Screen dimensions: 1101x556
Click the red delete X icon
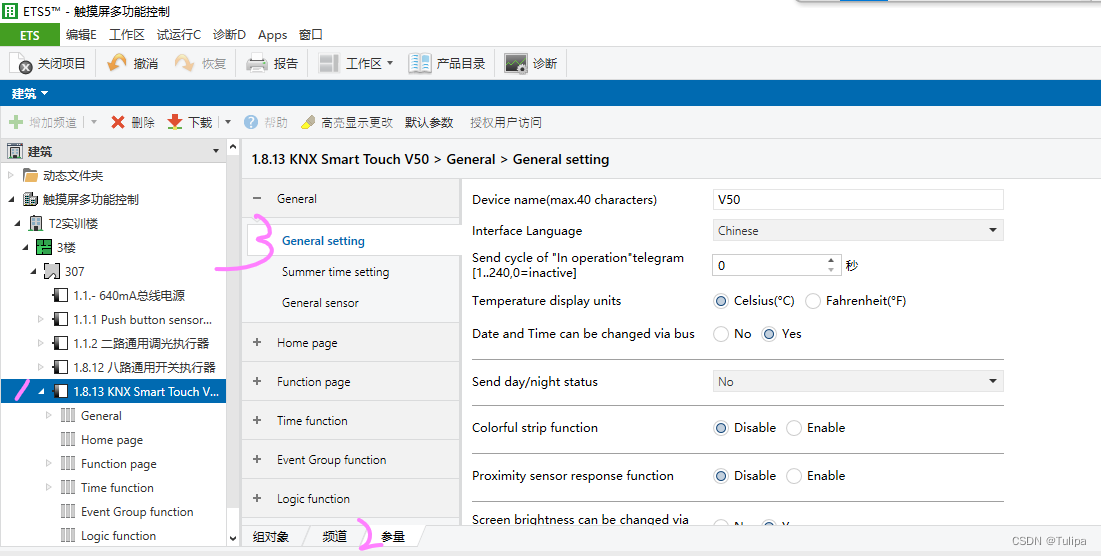pos(118,122)
